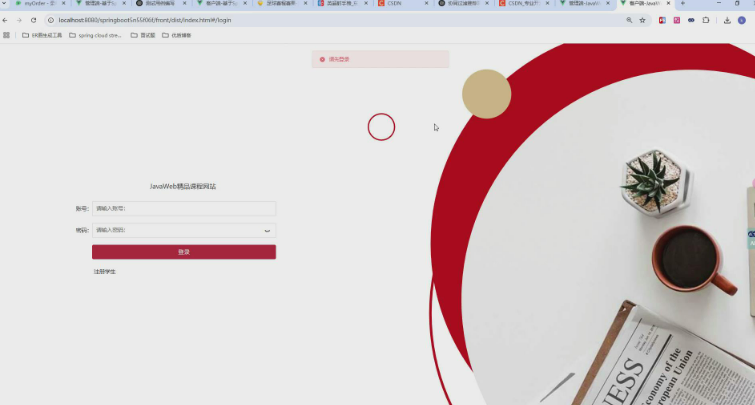755x405 pixels.
Task: Open the last bookmark folder on the bar
Action: 177,35
